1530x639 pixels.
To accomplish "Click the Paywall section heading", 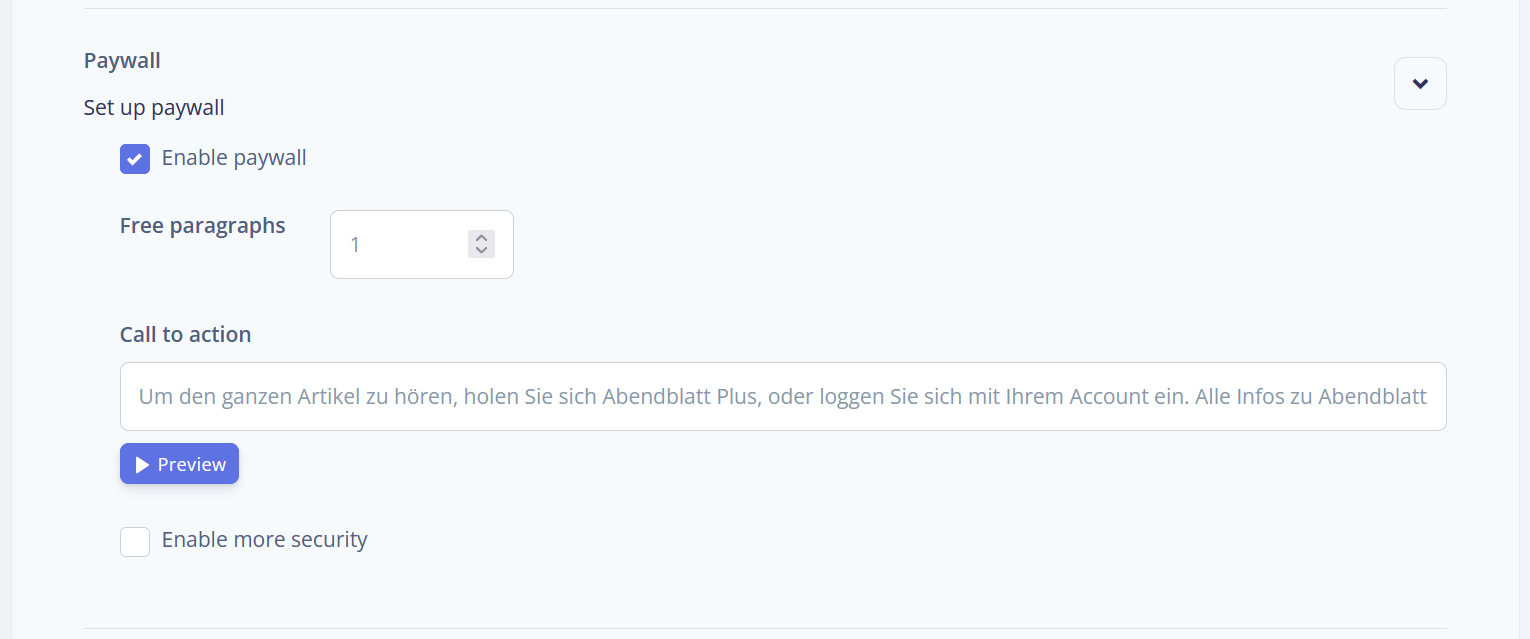I will coord(122,60).
